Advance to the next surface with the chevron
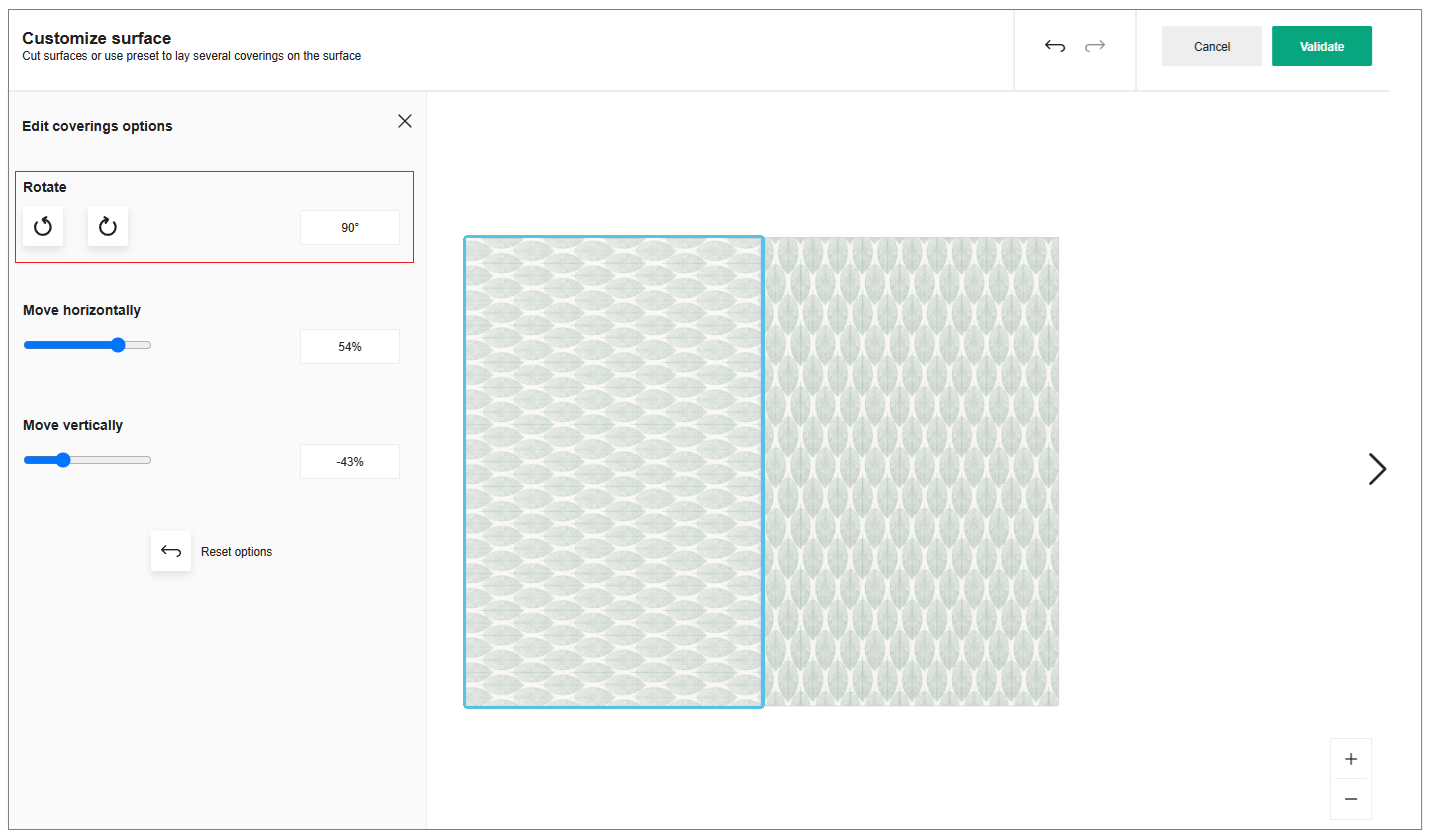 point(1377,469)
